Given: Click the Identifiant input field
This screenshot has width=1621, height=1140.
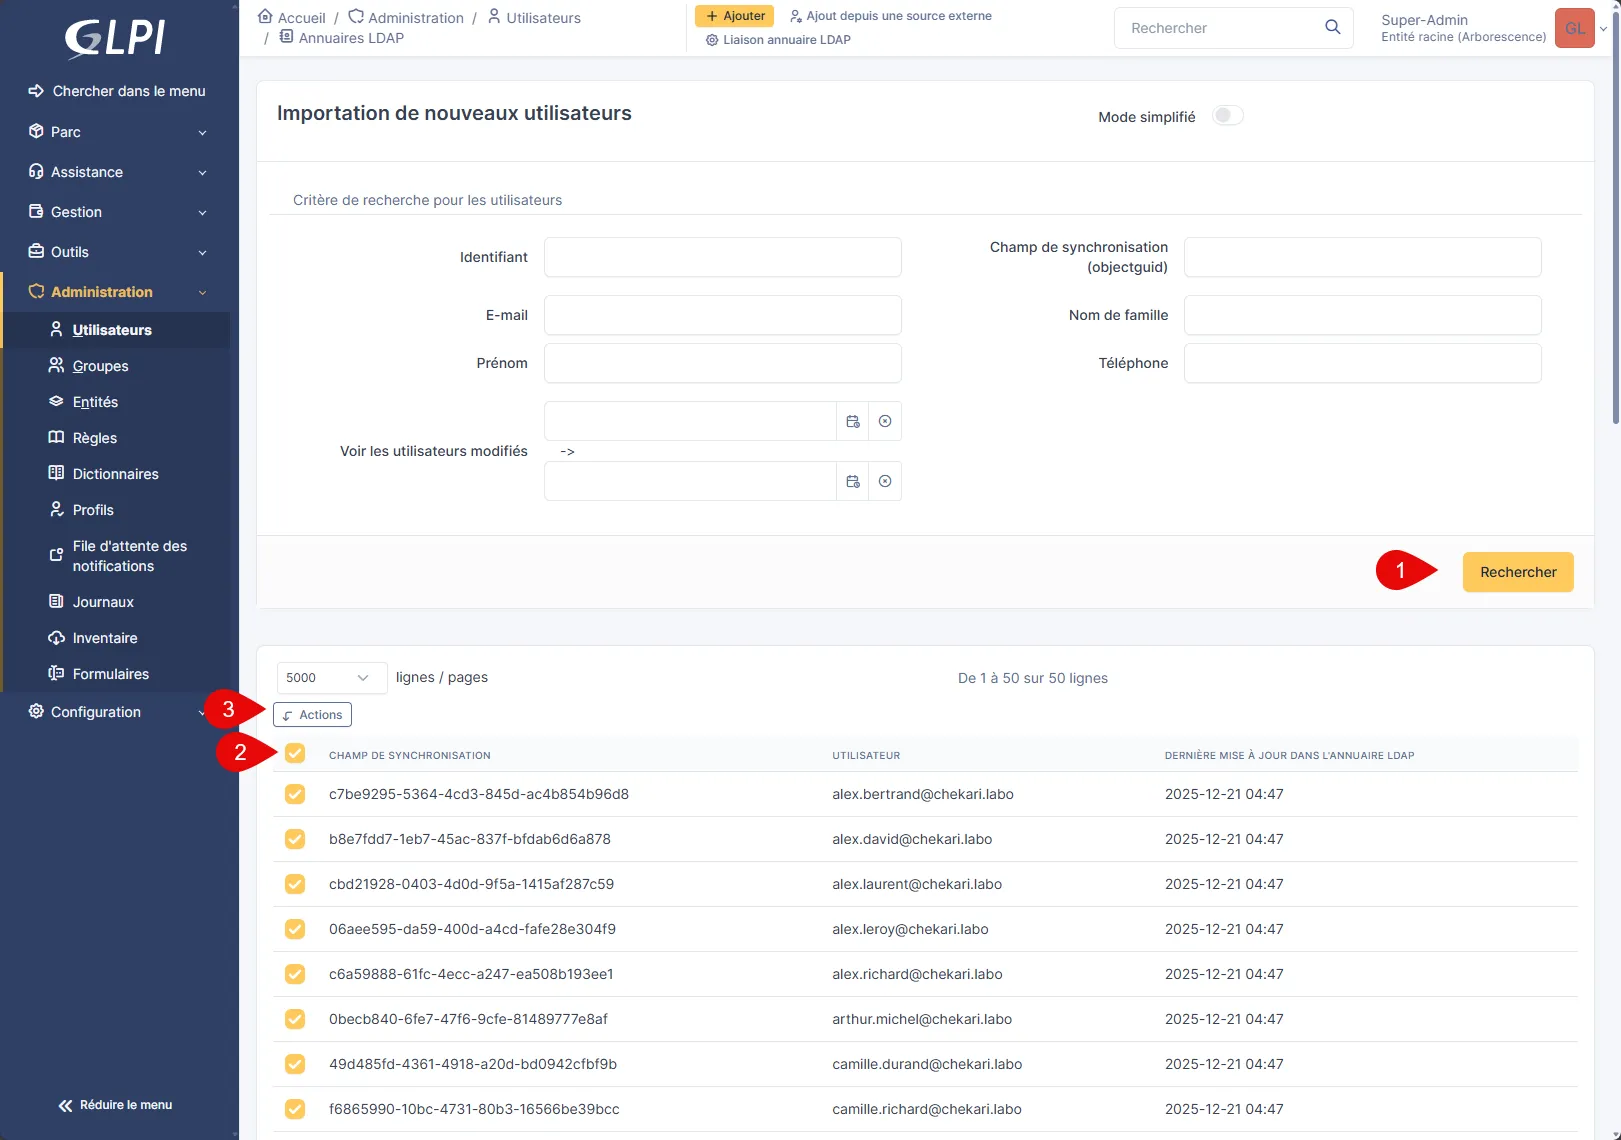Looking at the screenshot, I should point(722,257).
